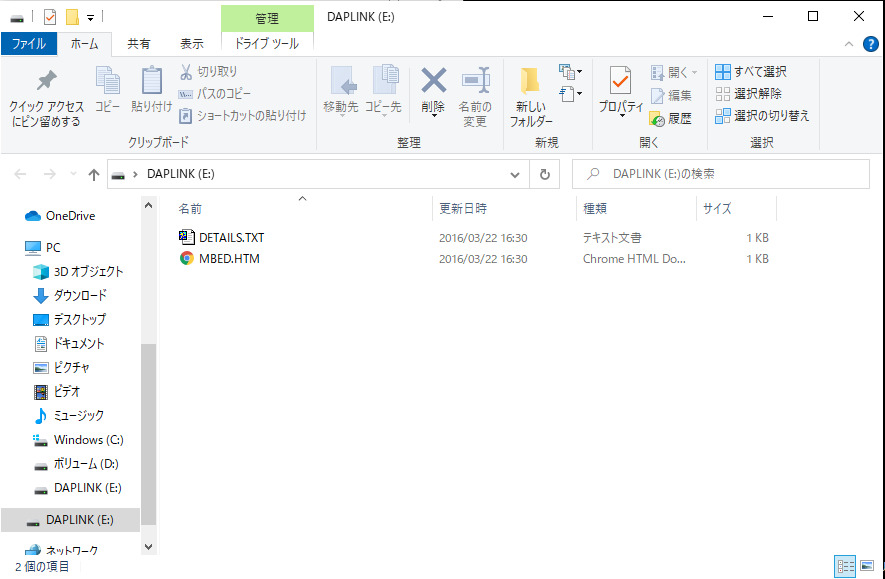Click 選択解除 (Select none)
Viewport: 885px width, 579px height.
pyautogui.click(x=748, y=94)
